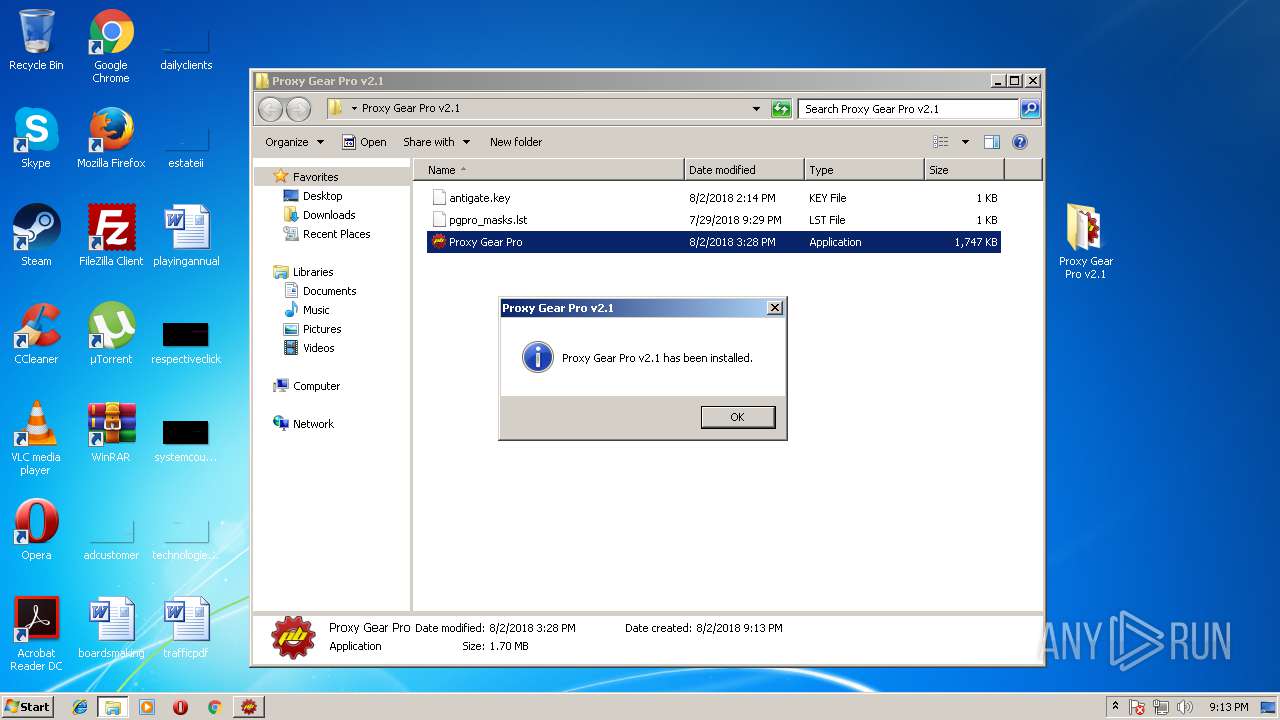Open Google Chrome desktop shortcut
This screenshot has width=1280, height=720.
click(111, 46)
